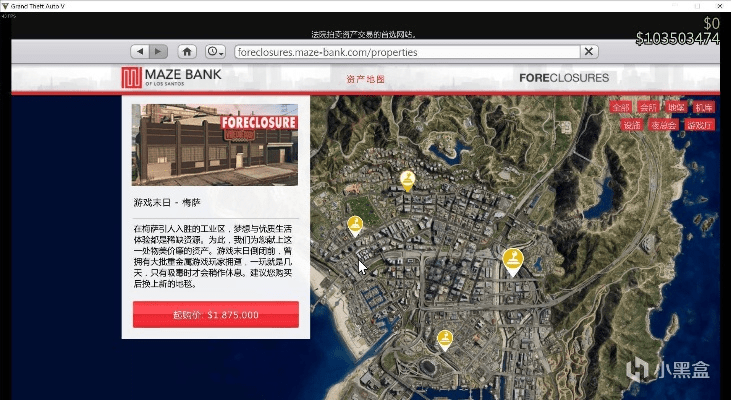Click the browser forward arrow

coord(160,51)
